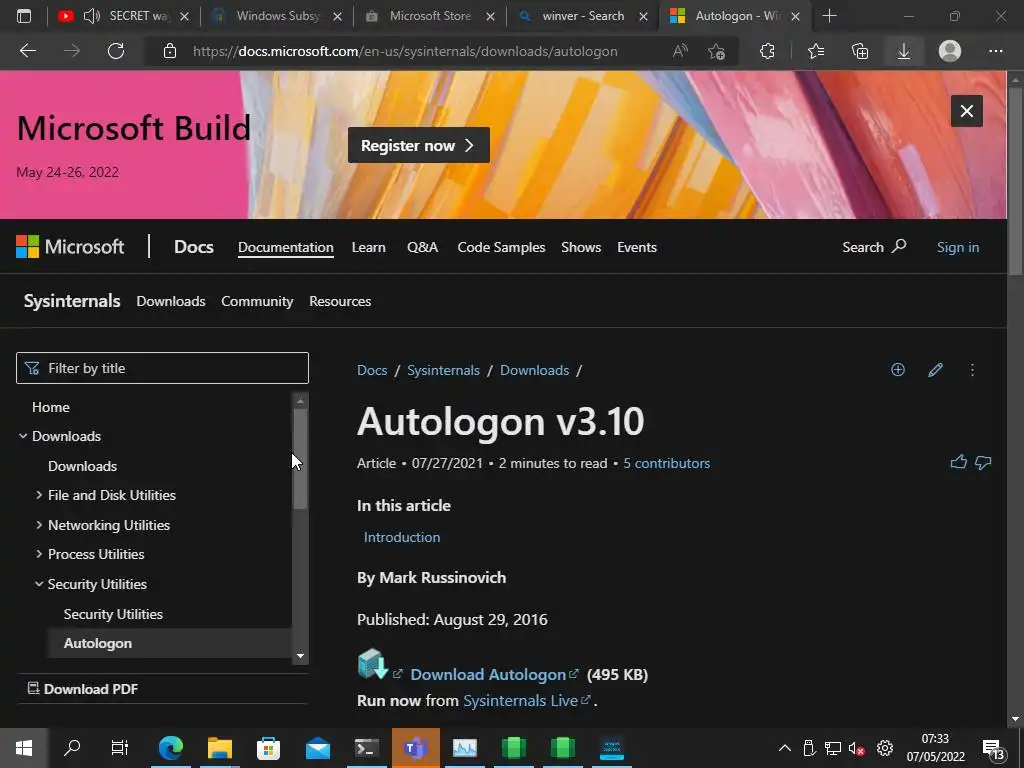Open the Downloads toolbar icon
Image resolution: width=1024 pixels, height=768 pixels.
[904, 51]
